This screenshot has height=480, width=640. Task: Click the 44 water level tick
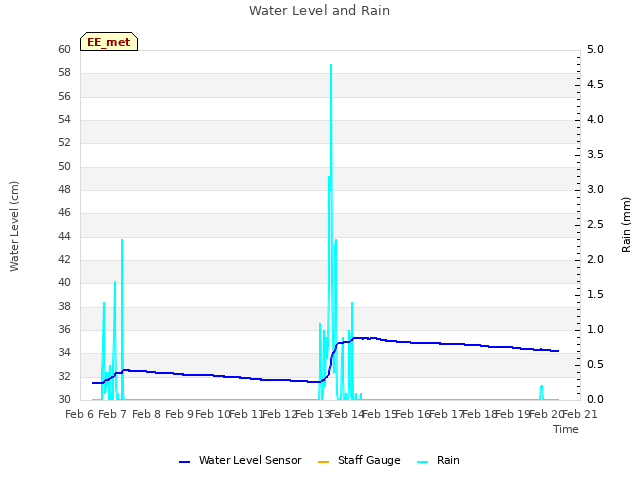coord(64,236)
